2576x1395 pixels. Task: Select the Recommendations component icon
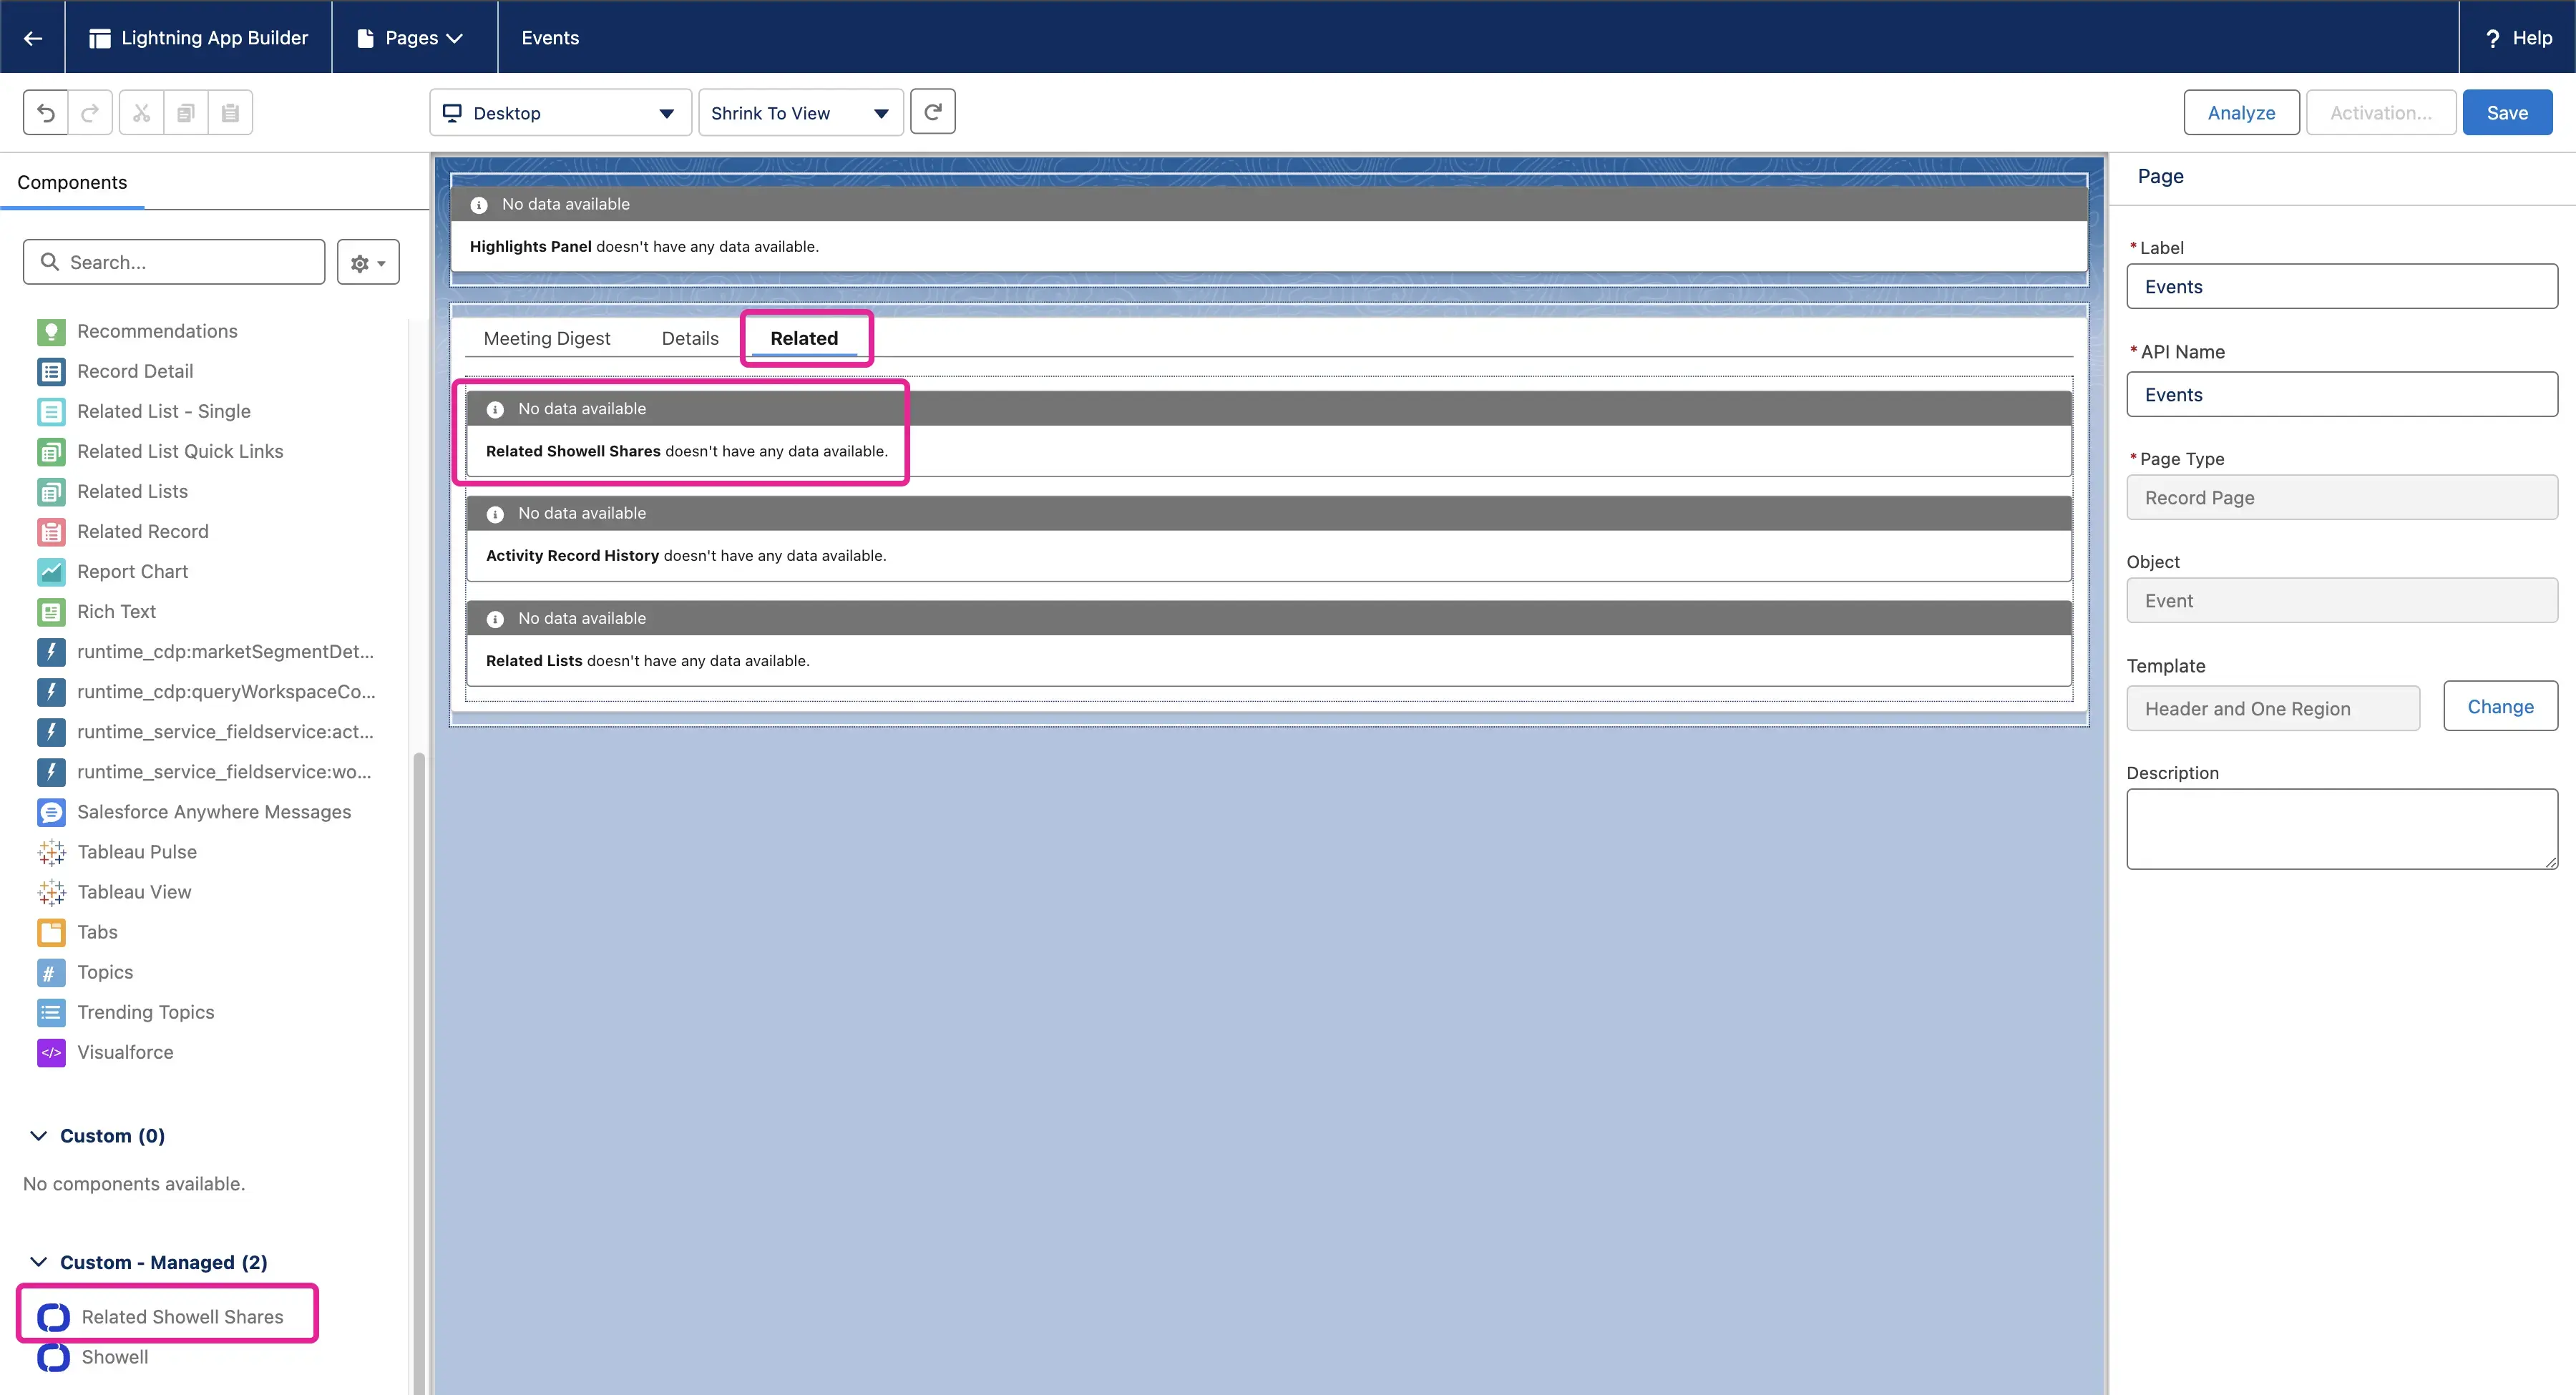tap(51, 331)
